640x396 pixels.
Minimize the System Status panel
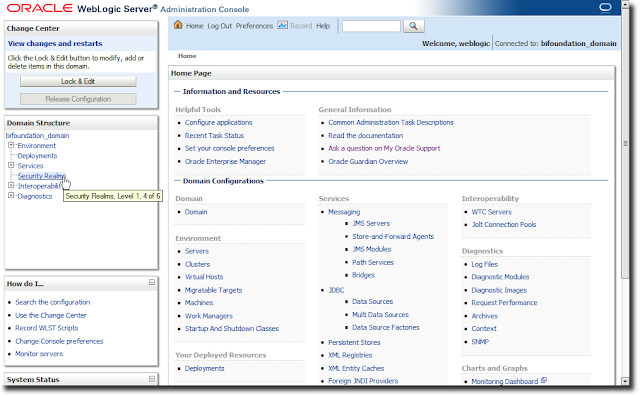click(x=152, y=378)
